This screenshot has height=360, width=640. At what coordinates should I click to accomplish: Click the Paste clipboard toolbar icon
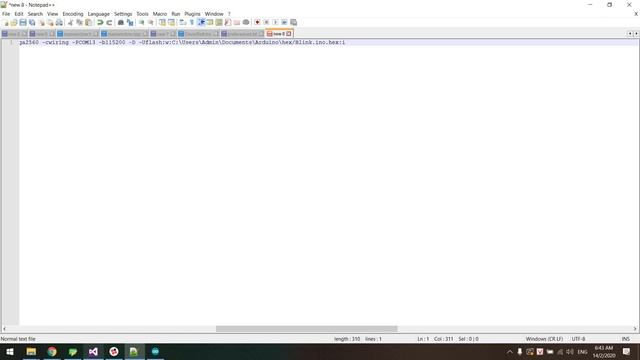(88, 22)
